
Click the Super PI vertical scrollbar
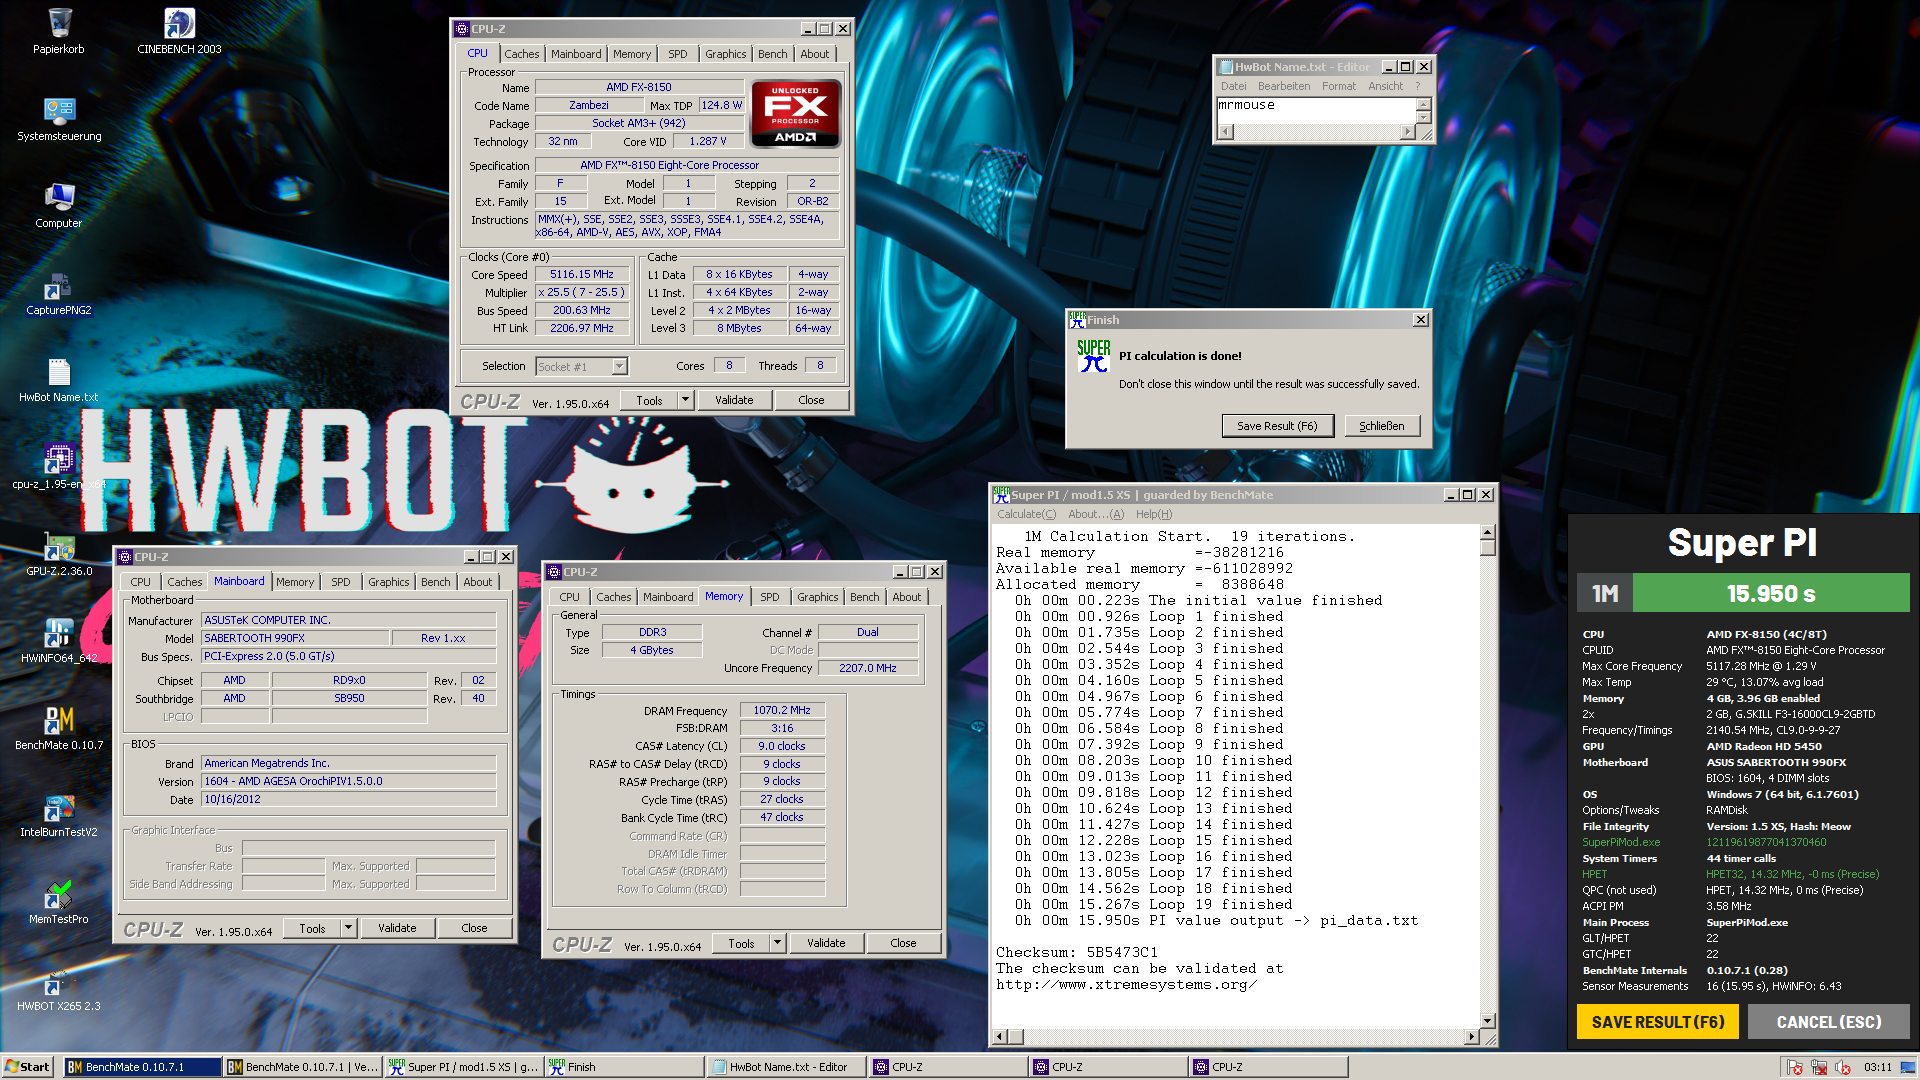coord(1488,776)
